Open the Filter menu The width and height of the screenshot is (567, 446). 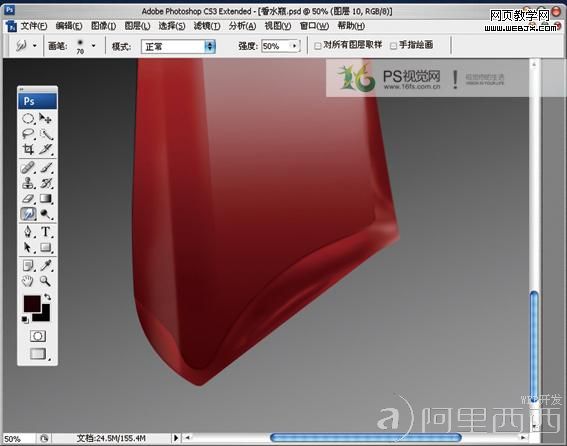[x=207, y=26]
